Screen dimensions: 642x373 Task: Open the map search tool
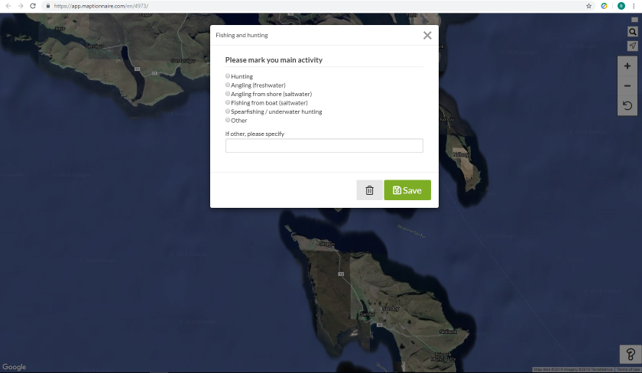633,32
